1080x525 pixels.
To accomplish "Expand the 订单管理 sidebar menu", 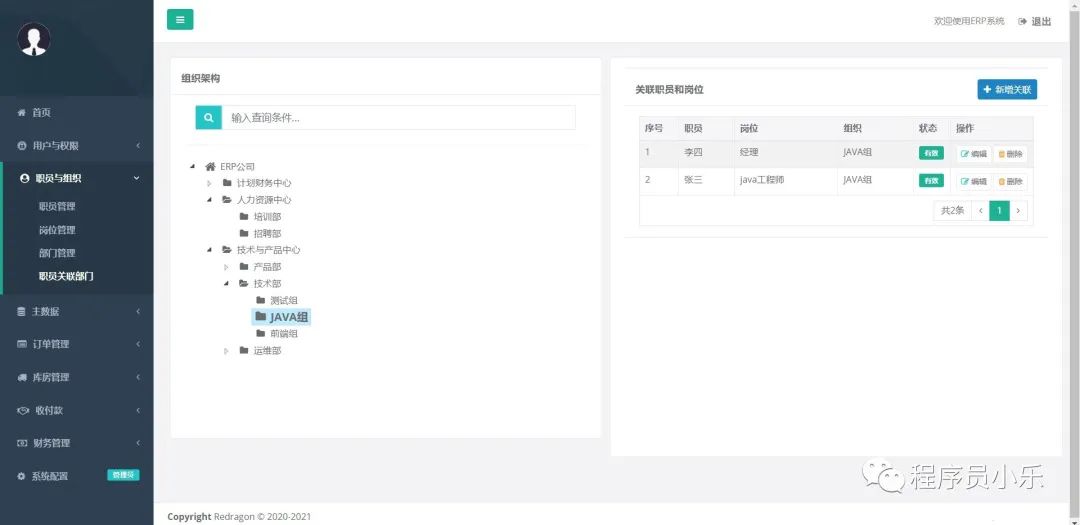I will 77,344.
